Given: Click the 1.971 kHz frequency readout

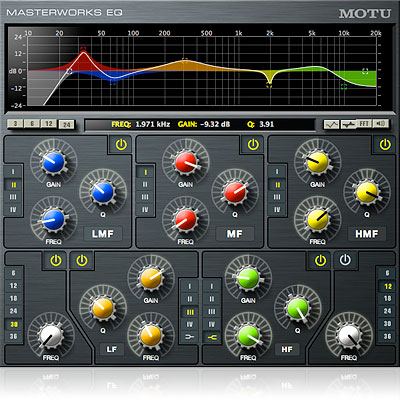Looking at the screenshot, I should (x=153, y=124).
